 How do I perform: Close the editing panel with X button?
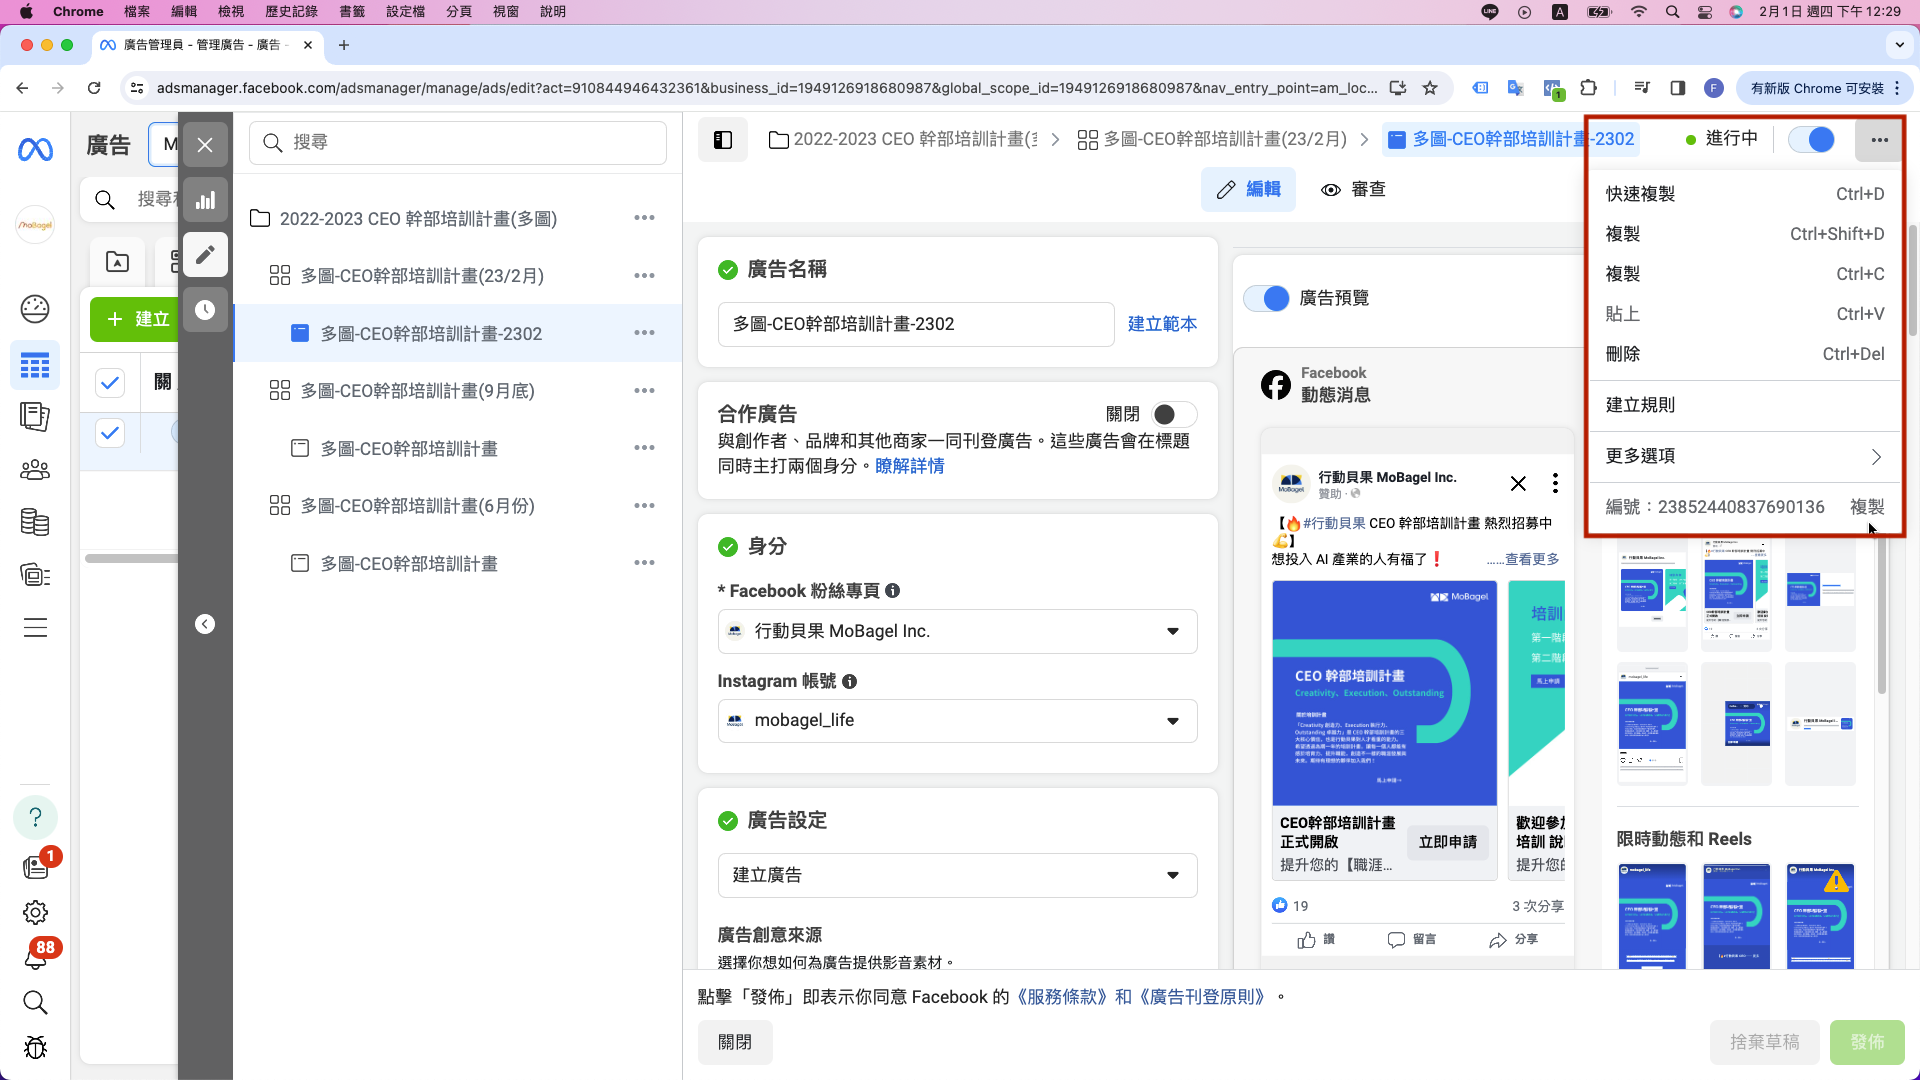coord(205,145)
